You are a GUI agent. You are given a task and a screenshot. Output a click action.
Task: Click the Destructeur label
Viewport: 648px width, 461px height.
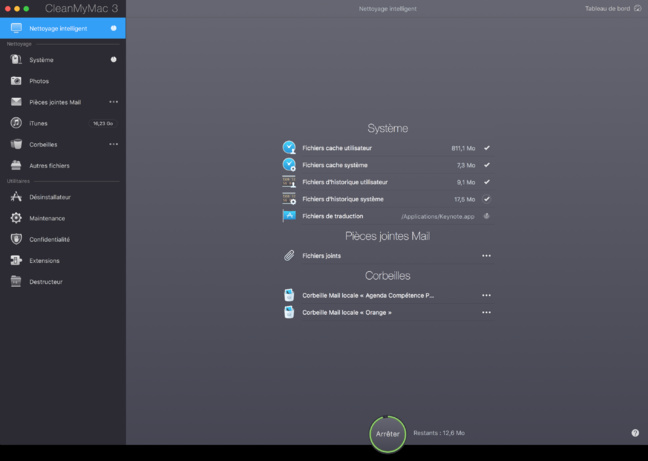(x=46, y=282)
